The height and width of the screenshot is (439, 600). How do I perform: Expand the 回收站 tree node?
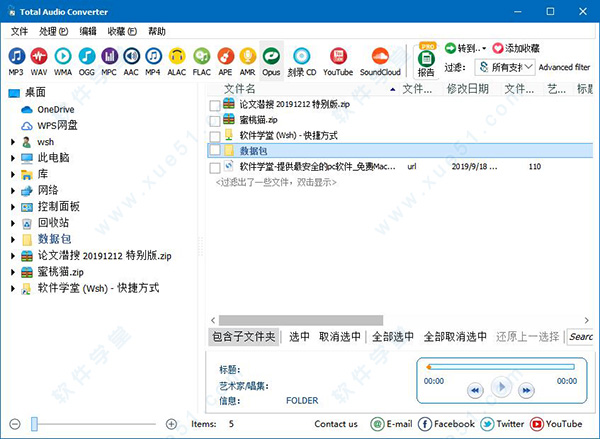coord(13,223)
